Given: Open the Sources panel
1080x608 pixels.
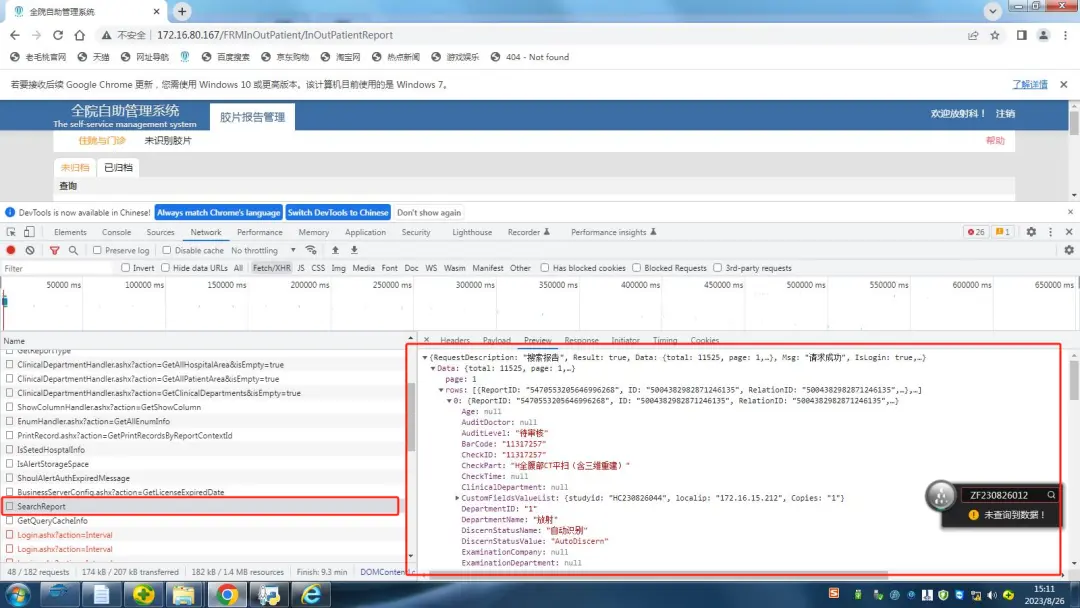Looking at the screenshot, I should coord(160,232).
